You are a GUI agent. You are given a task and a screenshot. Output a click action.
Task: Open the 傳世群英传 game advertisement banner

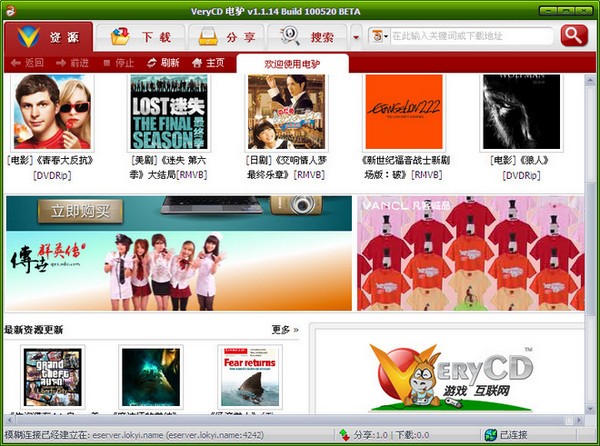point(179,271)
